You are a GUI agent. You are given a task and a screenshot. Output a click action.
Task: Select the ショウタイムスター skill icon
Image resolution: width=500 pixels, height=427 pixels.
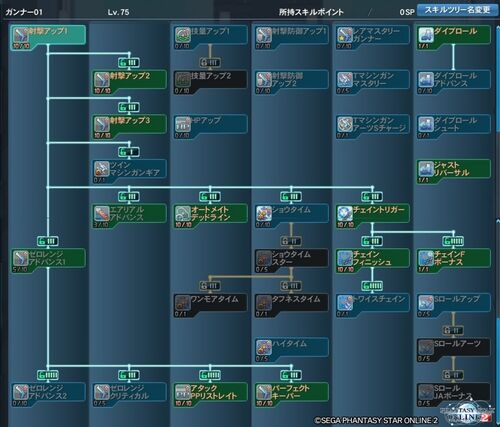pyautogui.click(x=264, y=258)
